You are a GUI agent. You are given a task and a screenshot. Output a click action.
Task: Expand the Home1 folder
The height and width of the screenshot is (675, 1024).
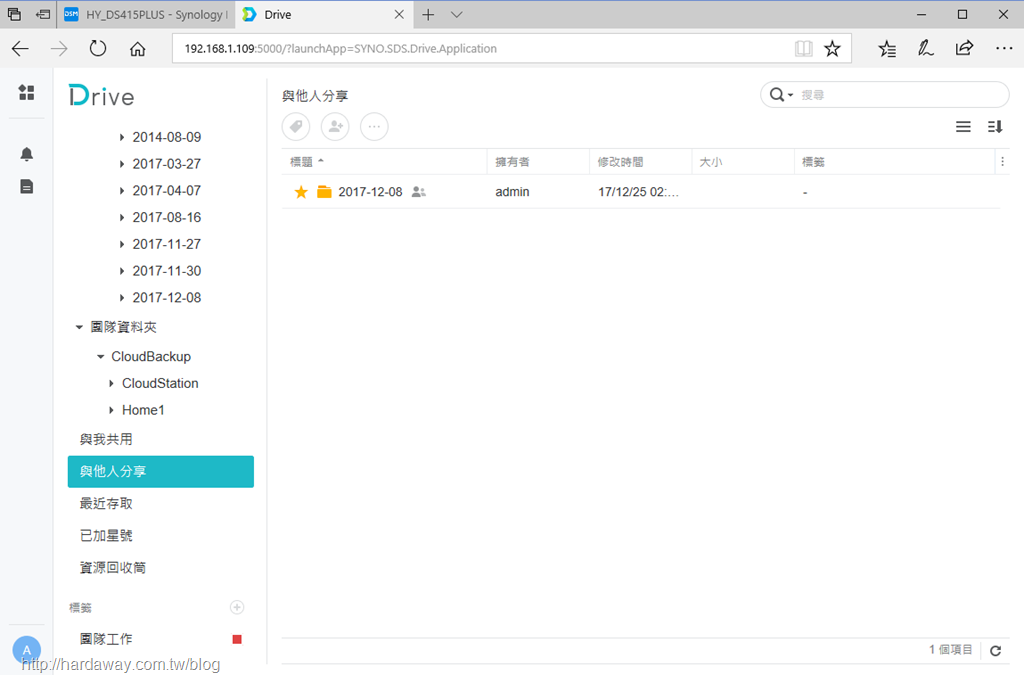point(111,410)
